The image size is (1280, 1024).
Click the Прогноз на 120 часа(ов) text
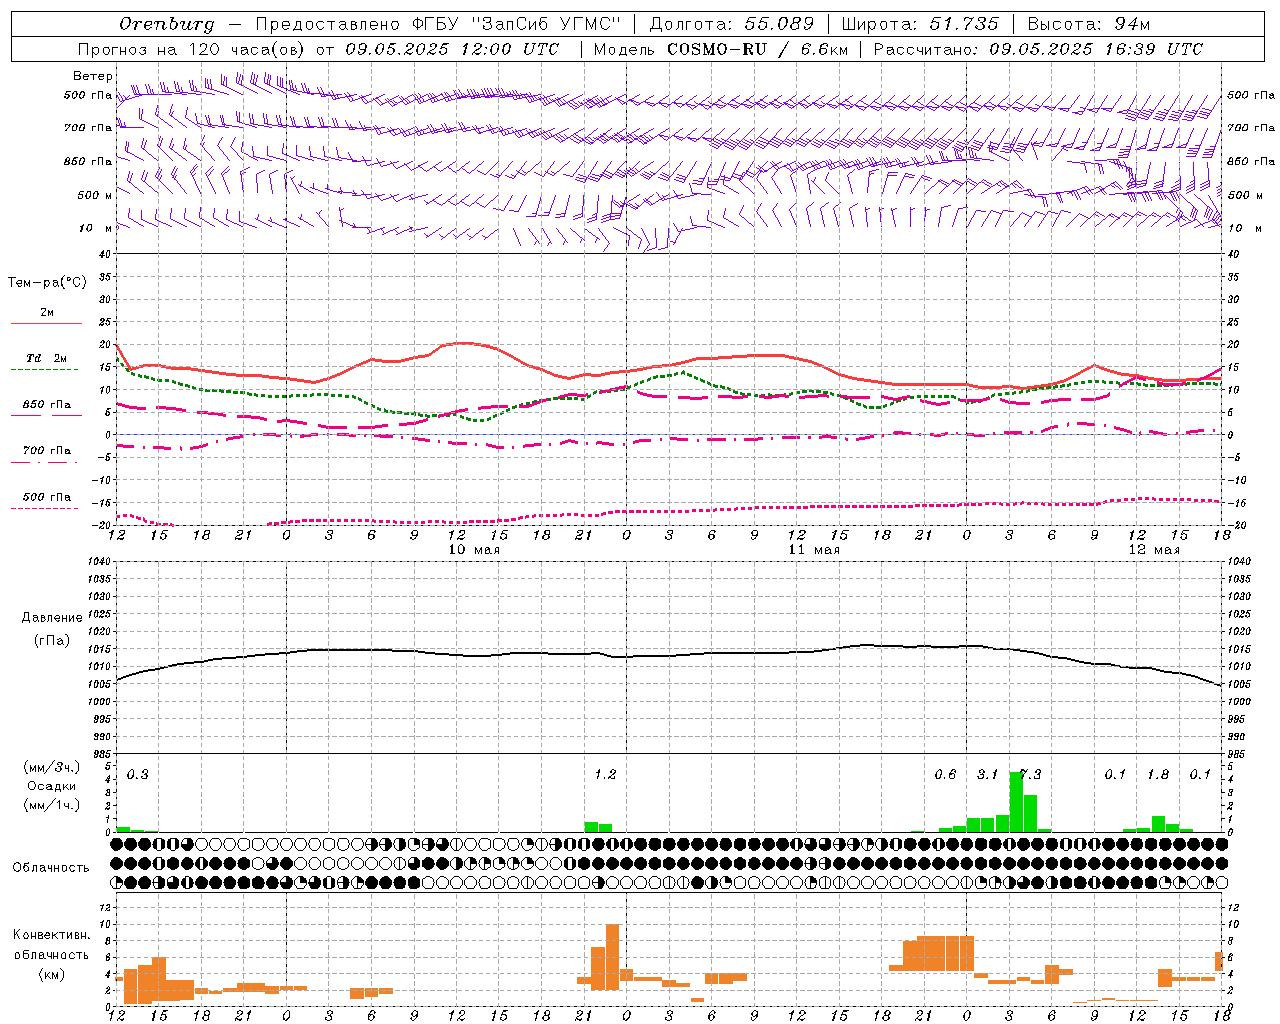191,48
